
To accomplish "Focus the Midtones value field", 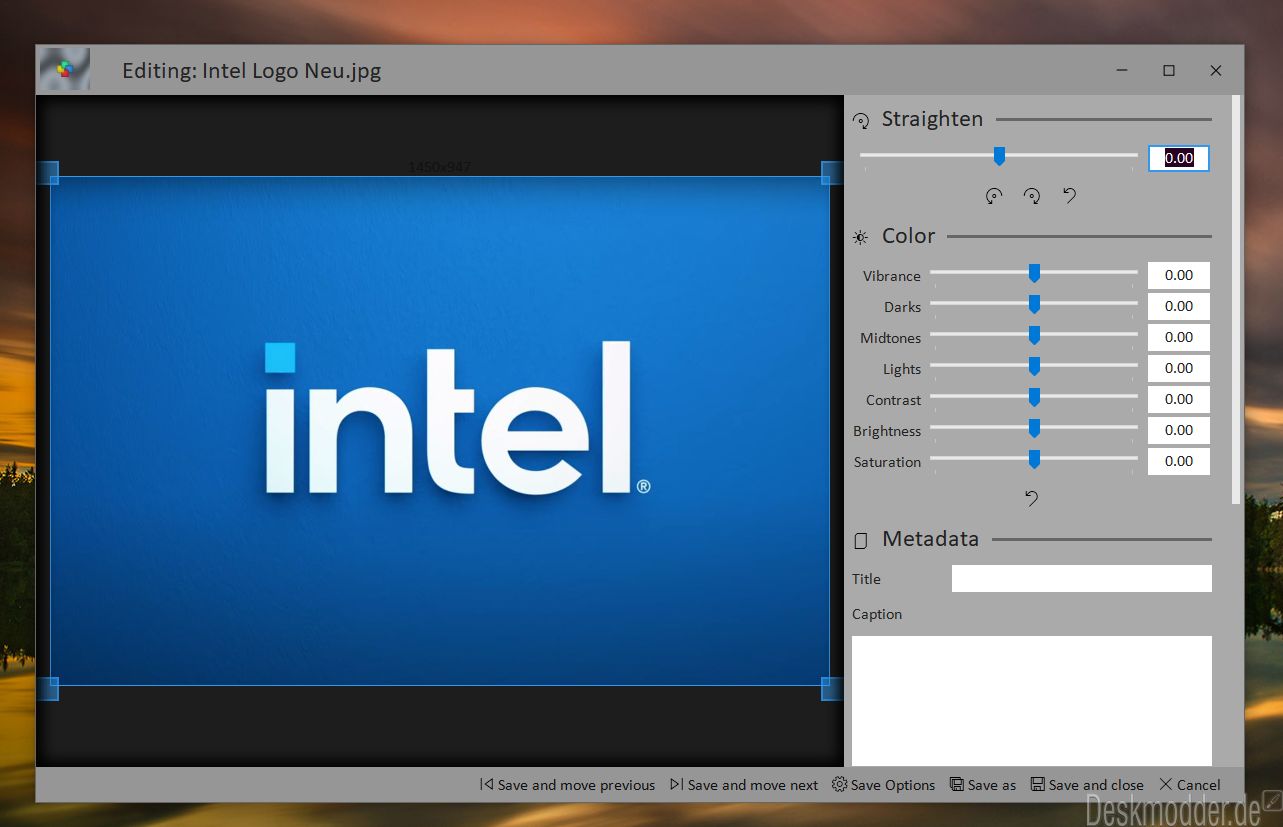I will pos(1179,337).
